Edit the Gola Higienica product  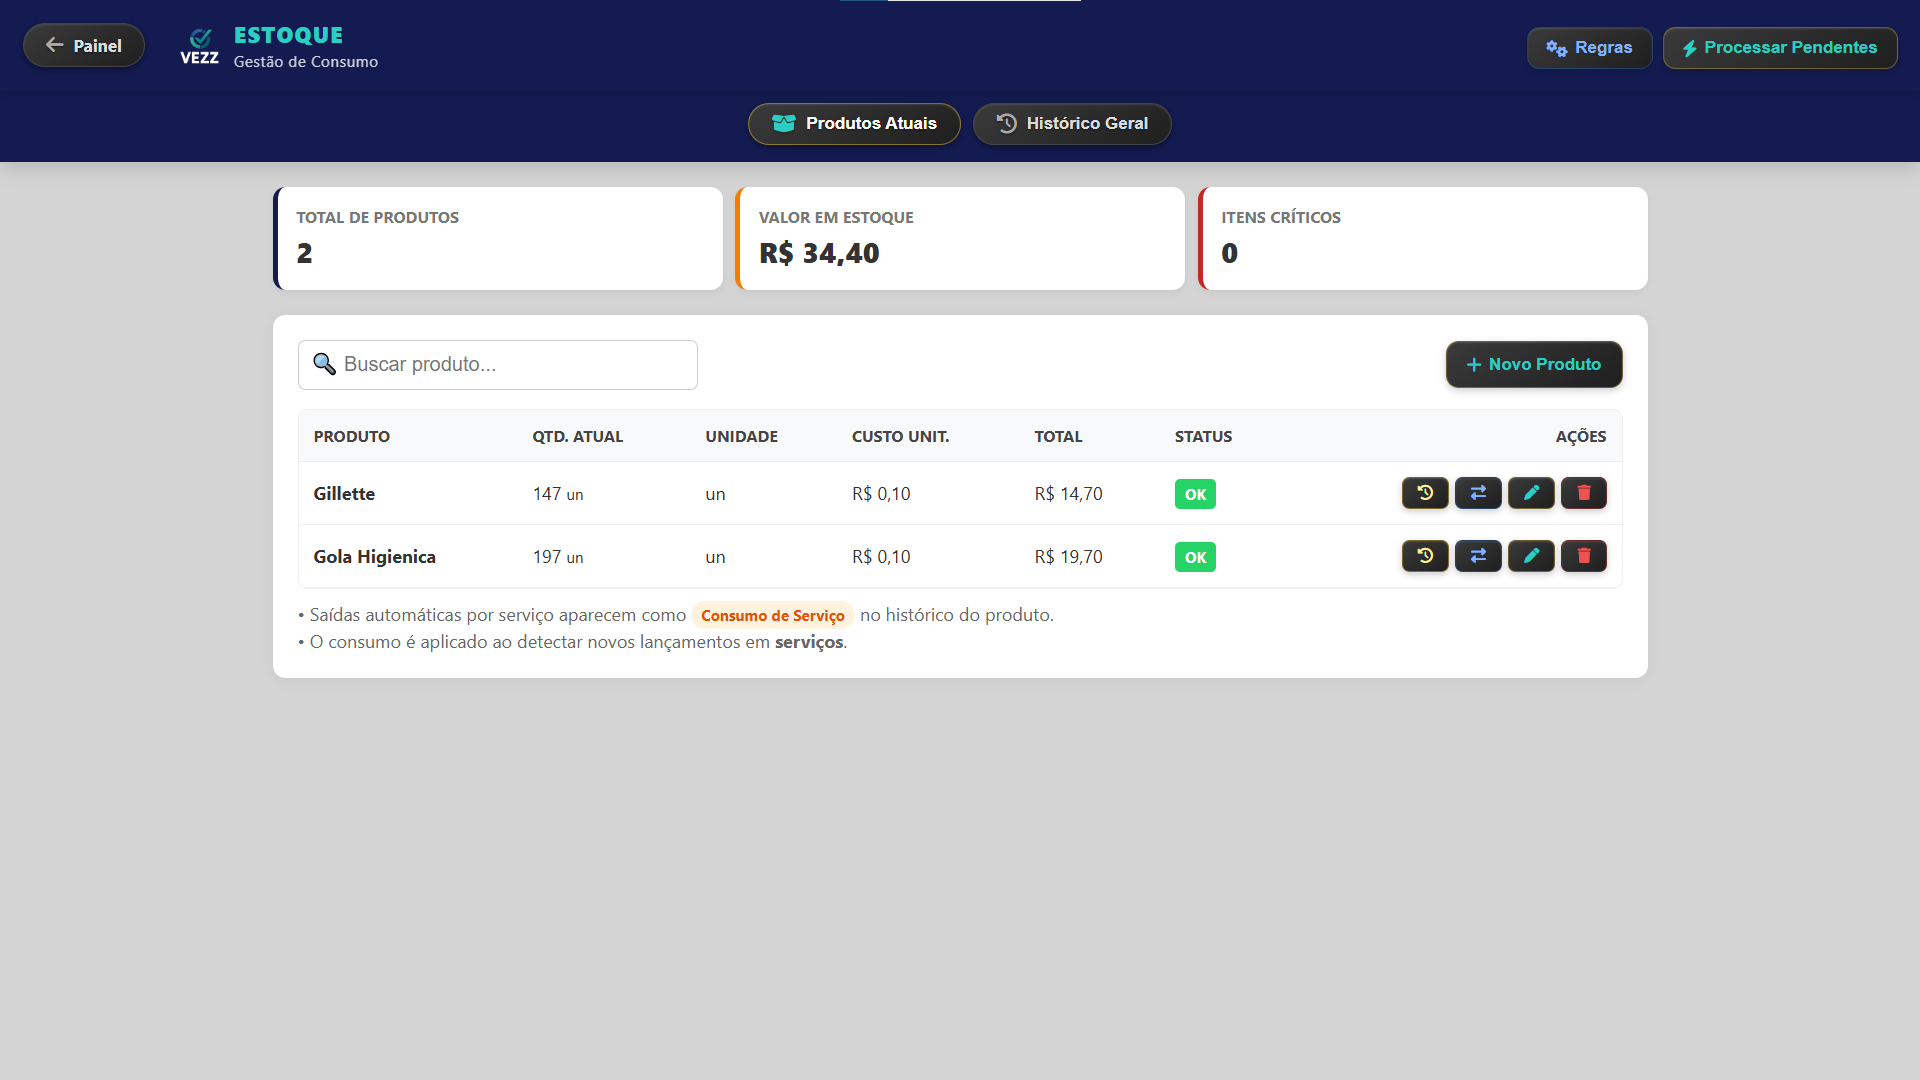tap(1530, 556)
